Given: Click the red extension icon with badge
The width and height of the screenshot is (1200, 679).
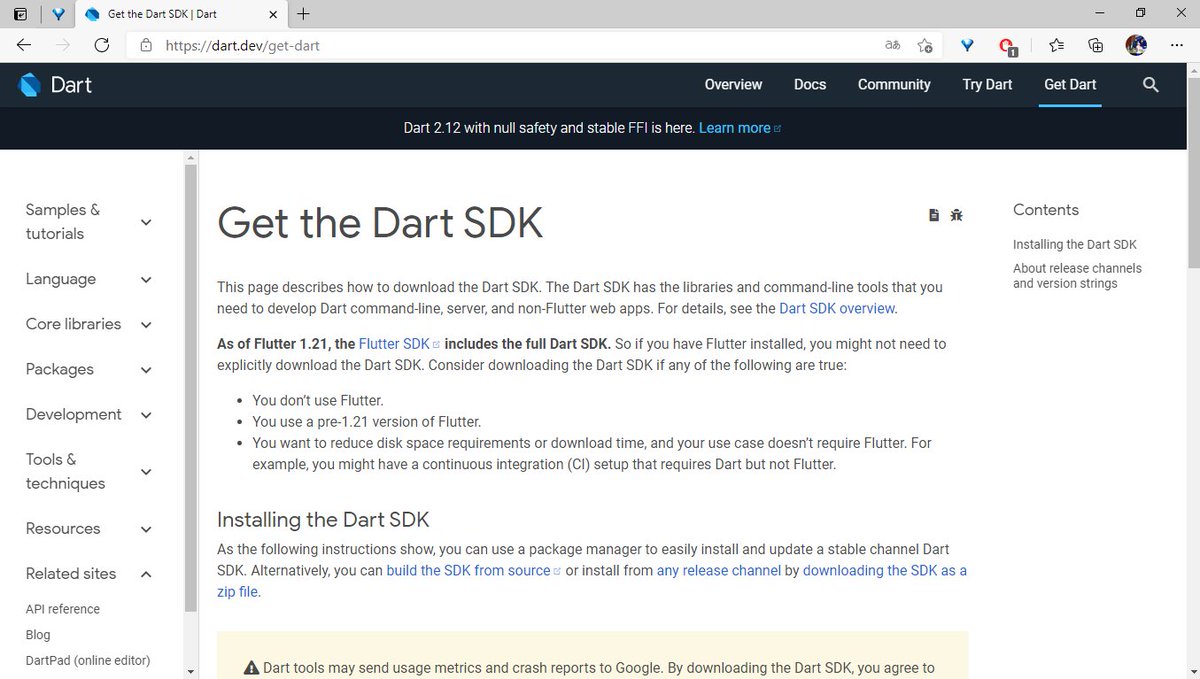Looking at the screenshot, I should coord(1009,46).
